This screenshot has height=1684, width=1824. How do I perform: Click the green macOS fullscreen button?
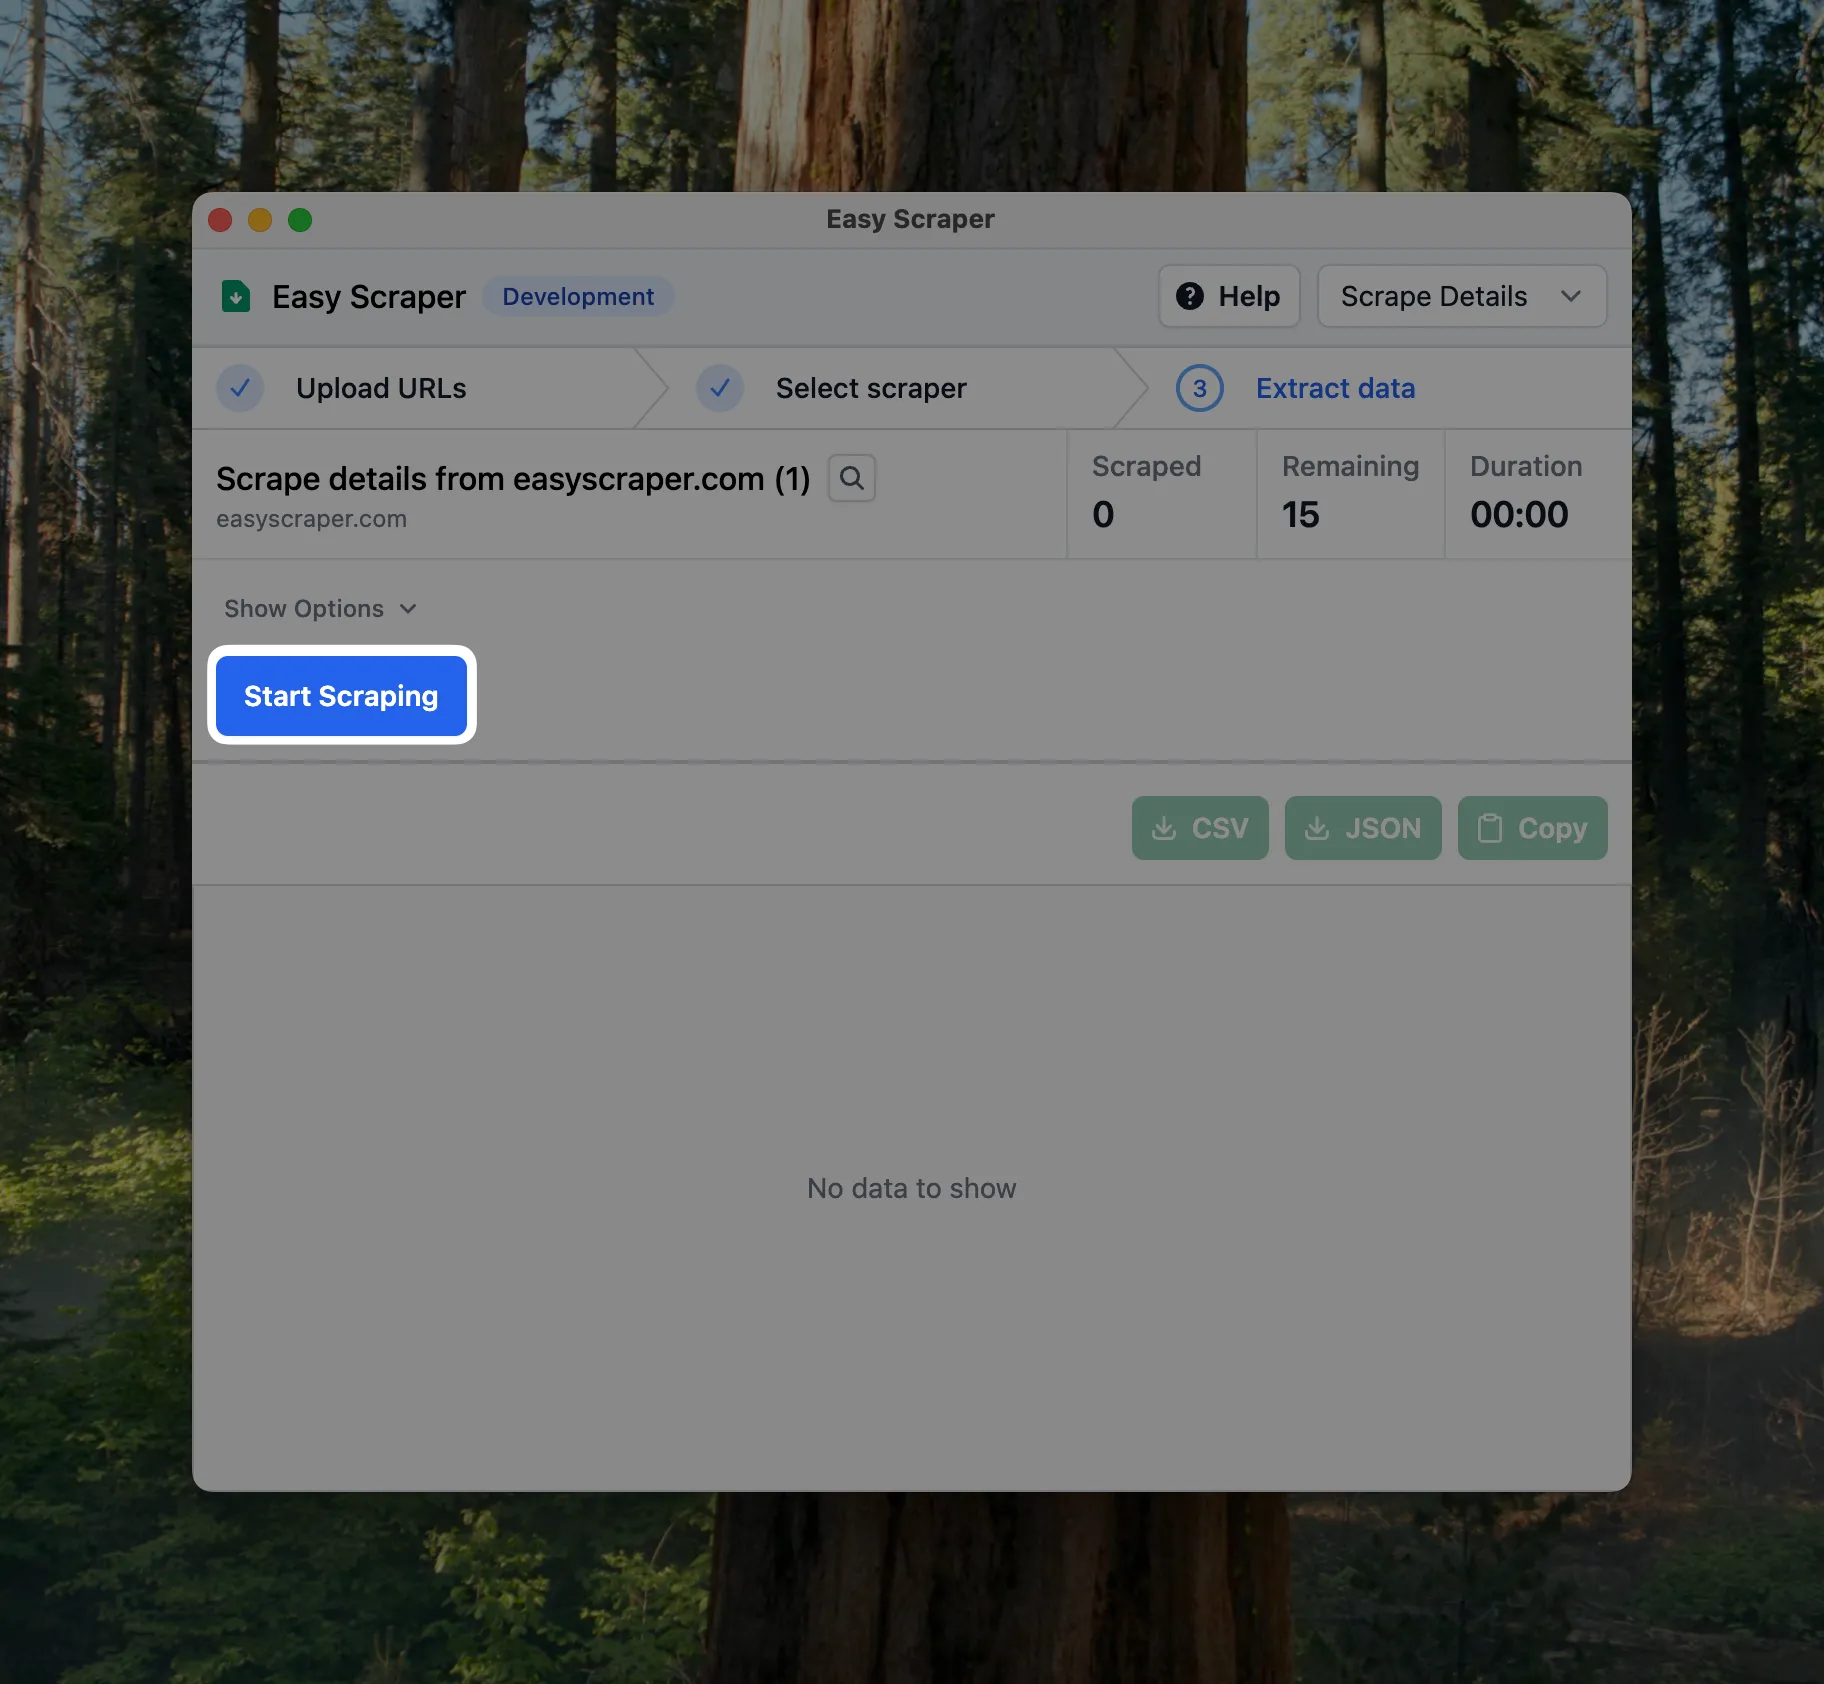[x=300, y=220]
